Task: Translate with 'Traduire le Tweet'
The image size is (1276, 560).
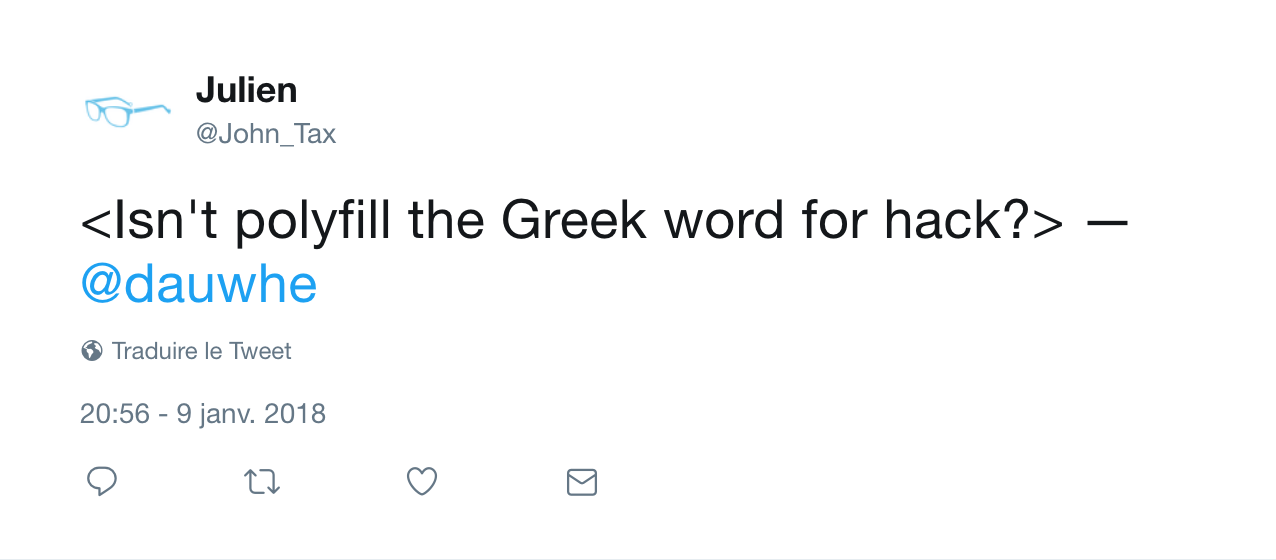Action: tap(202, 351)
